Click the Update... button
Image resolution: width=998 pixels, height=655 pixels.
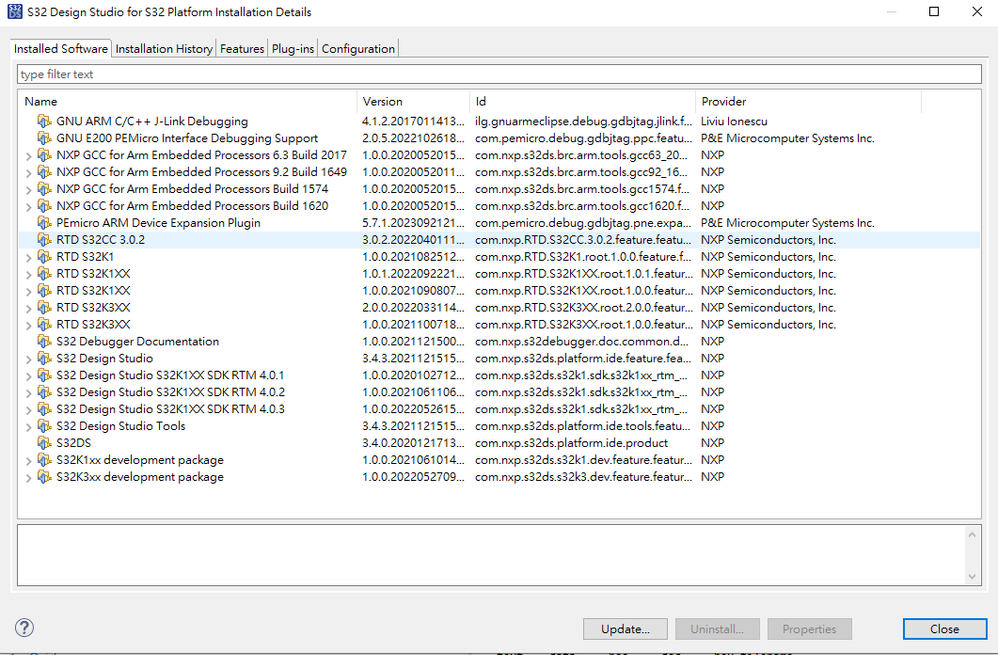point(625,629)
